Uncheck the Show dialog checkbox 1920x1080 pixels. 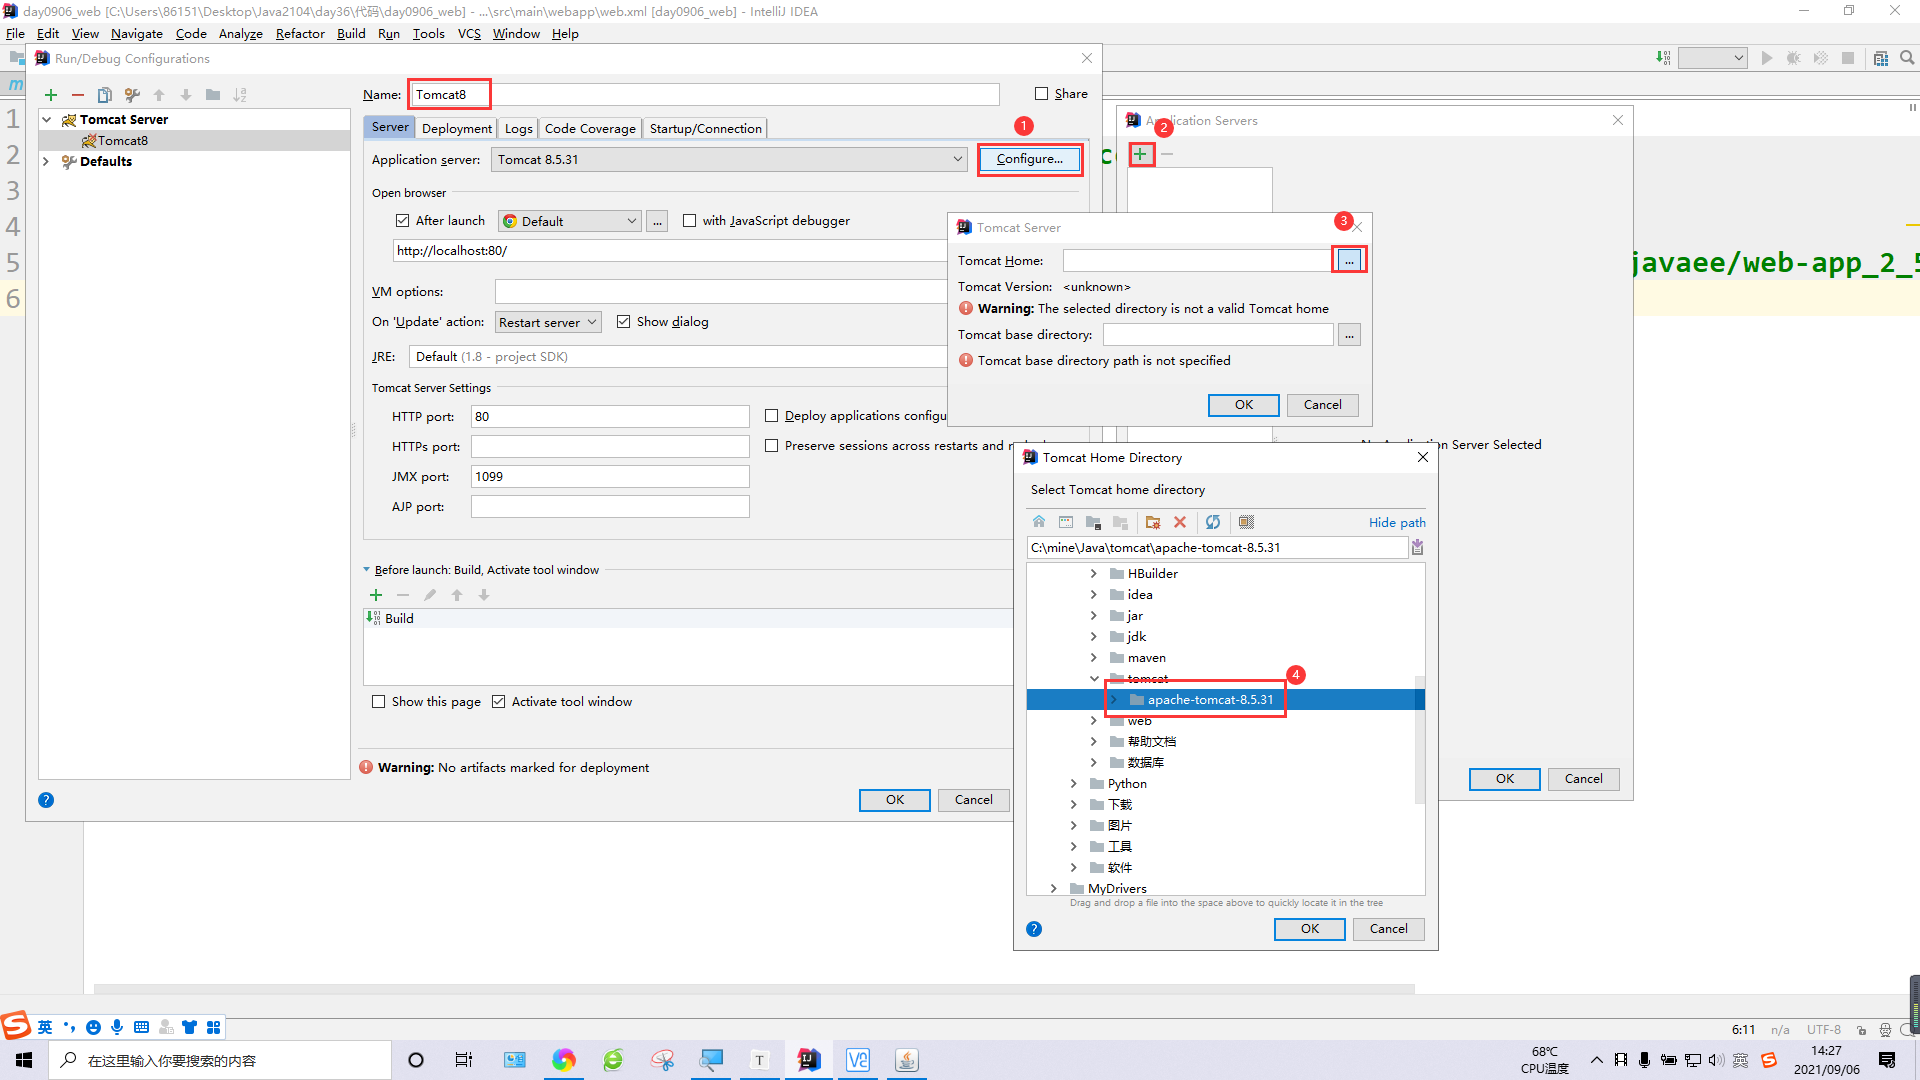coord(624,321)
